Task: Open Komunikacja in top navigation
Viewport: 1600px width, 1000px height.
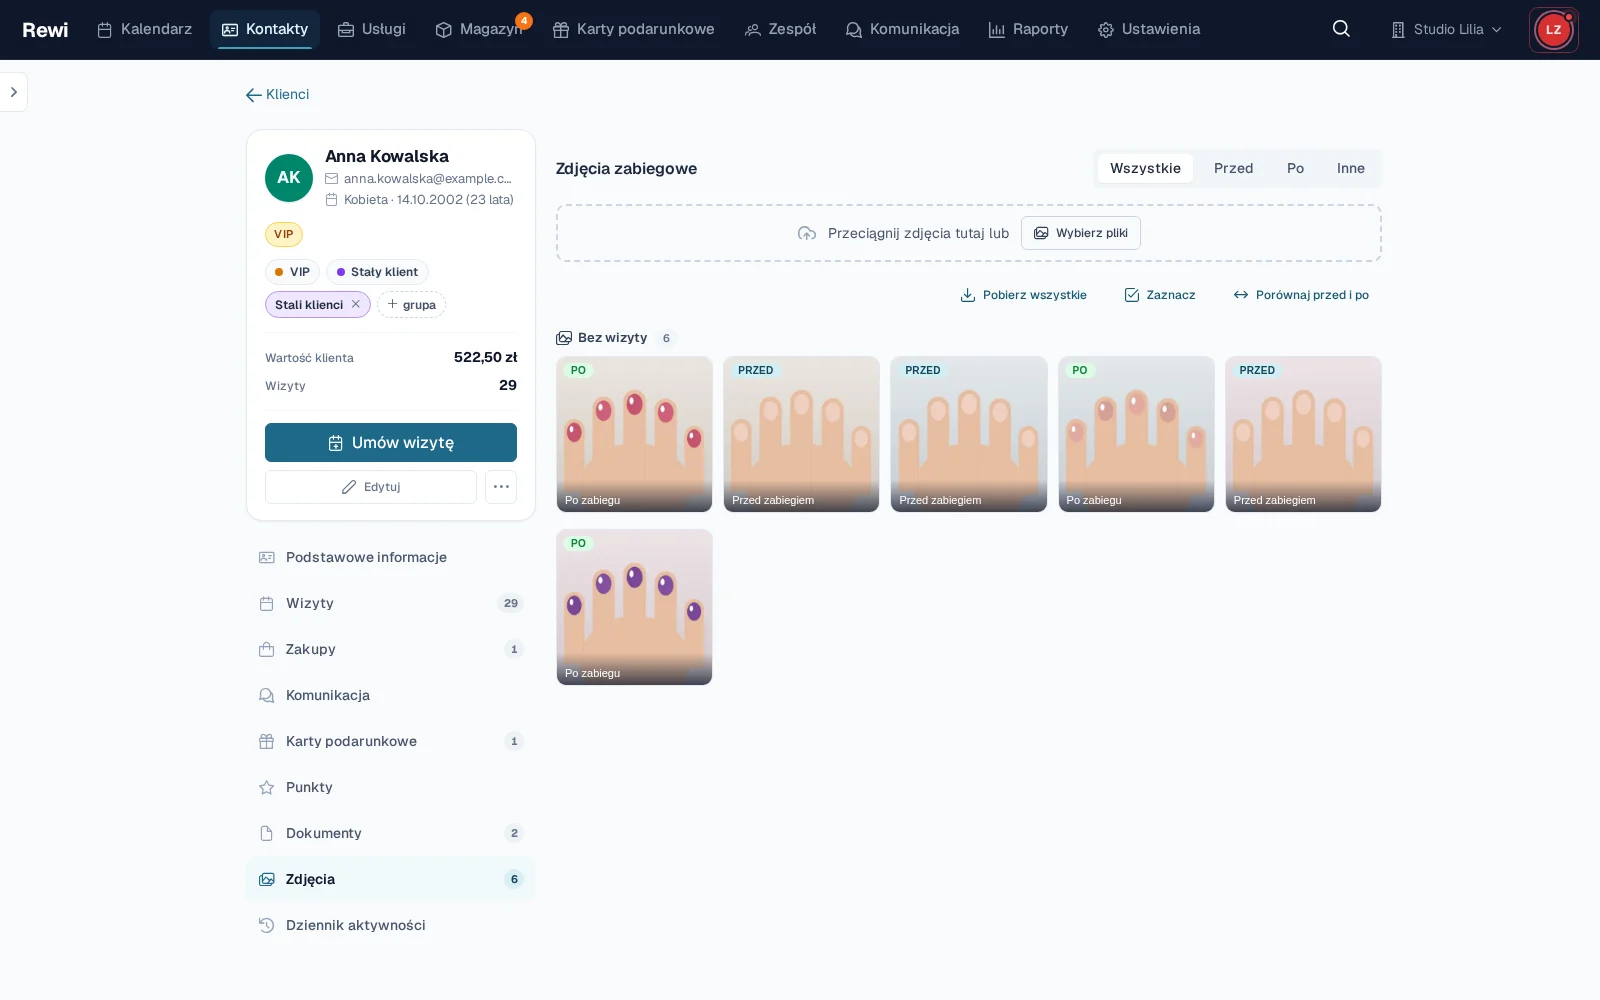Action: click(902, 29)
